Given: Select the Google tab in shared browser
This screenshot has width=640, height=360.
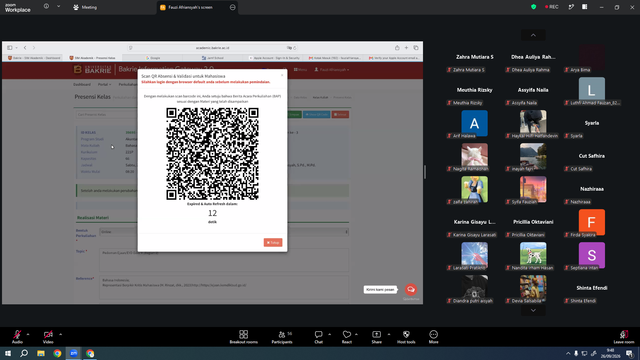Looking at the screenshot, I should [153, 58].
